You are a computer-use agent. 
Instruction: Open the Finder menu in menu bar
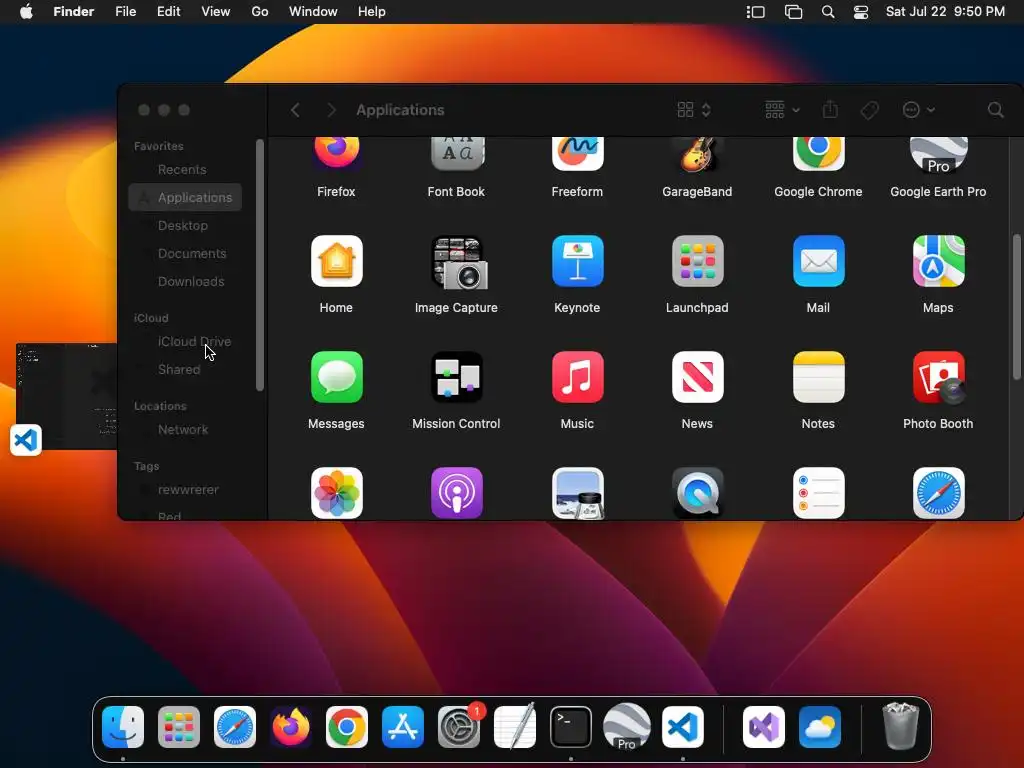[x=74, y=12]
